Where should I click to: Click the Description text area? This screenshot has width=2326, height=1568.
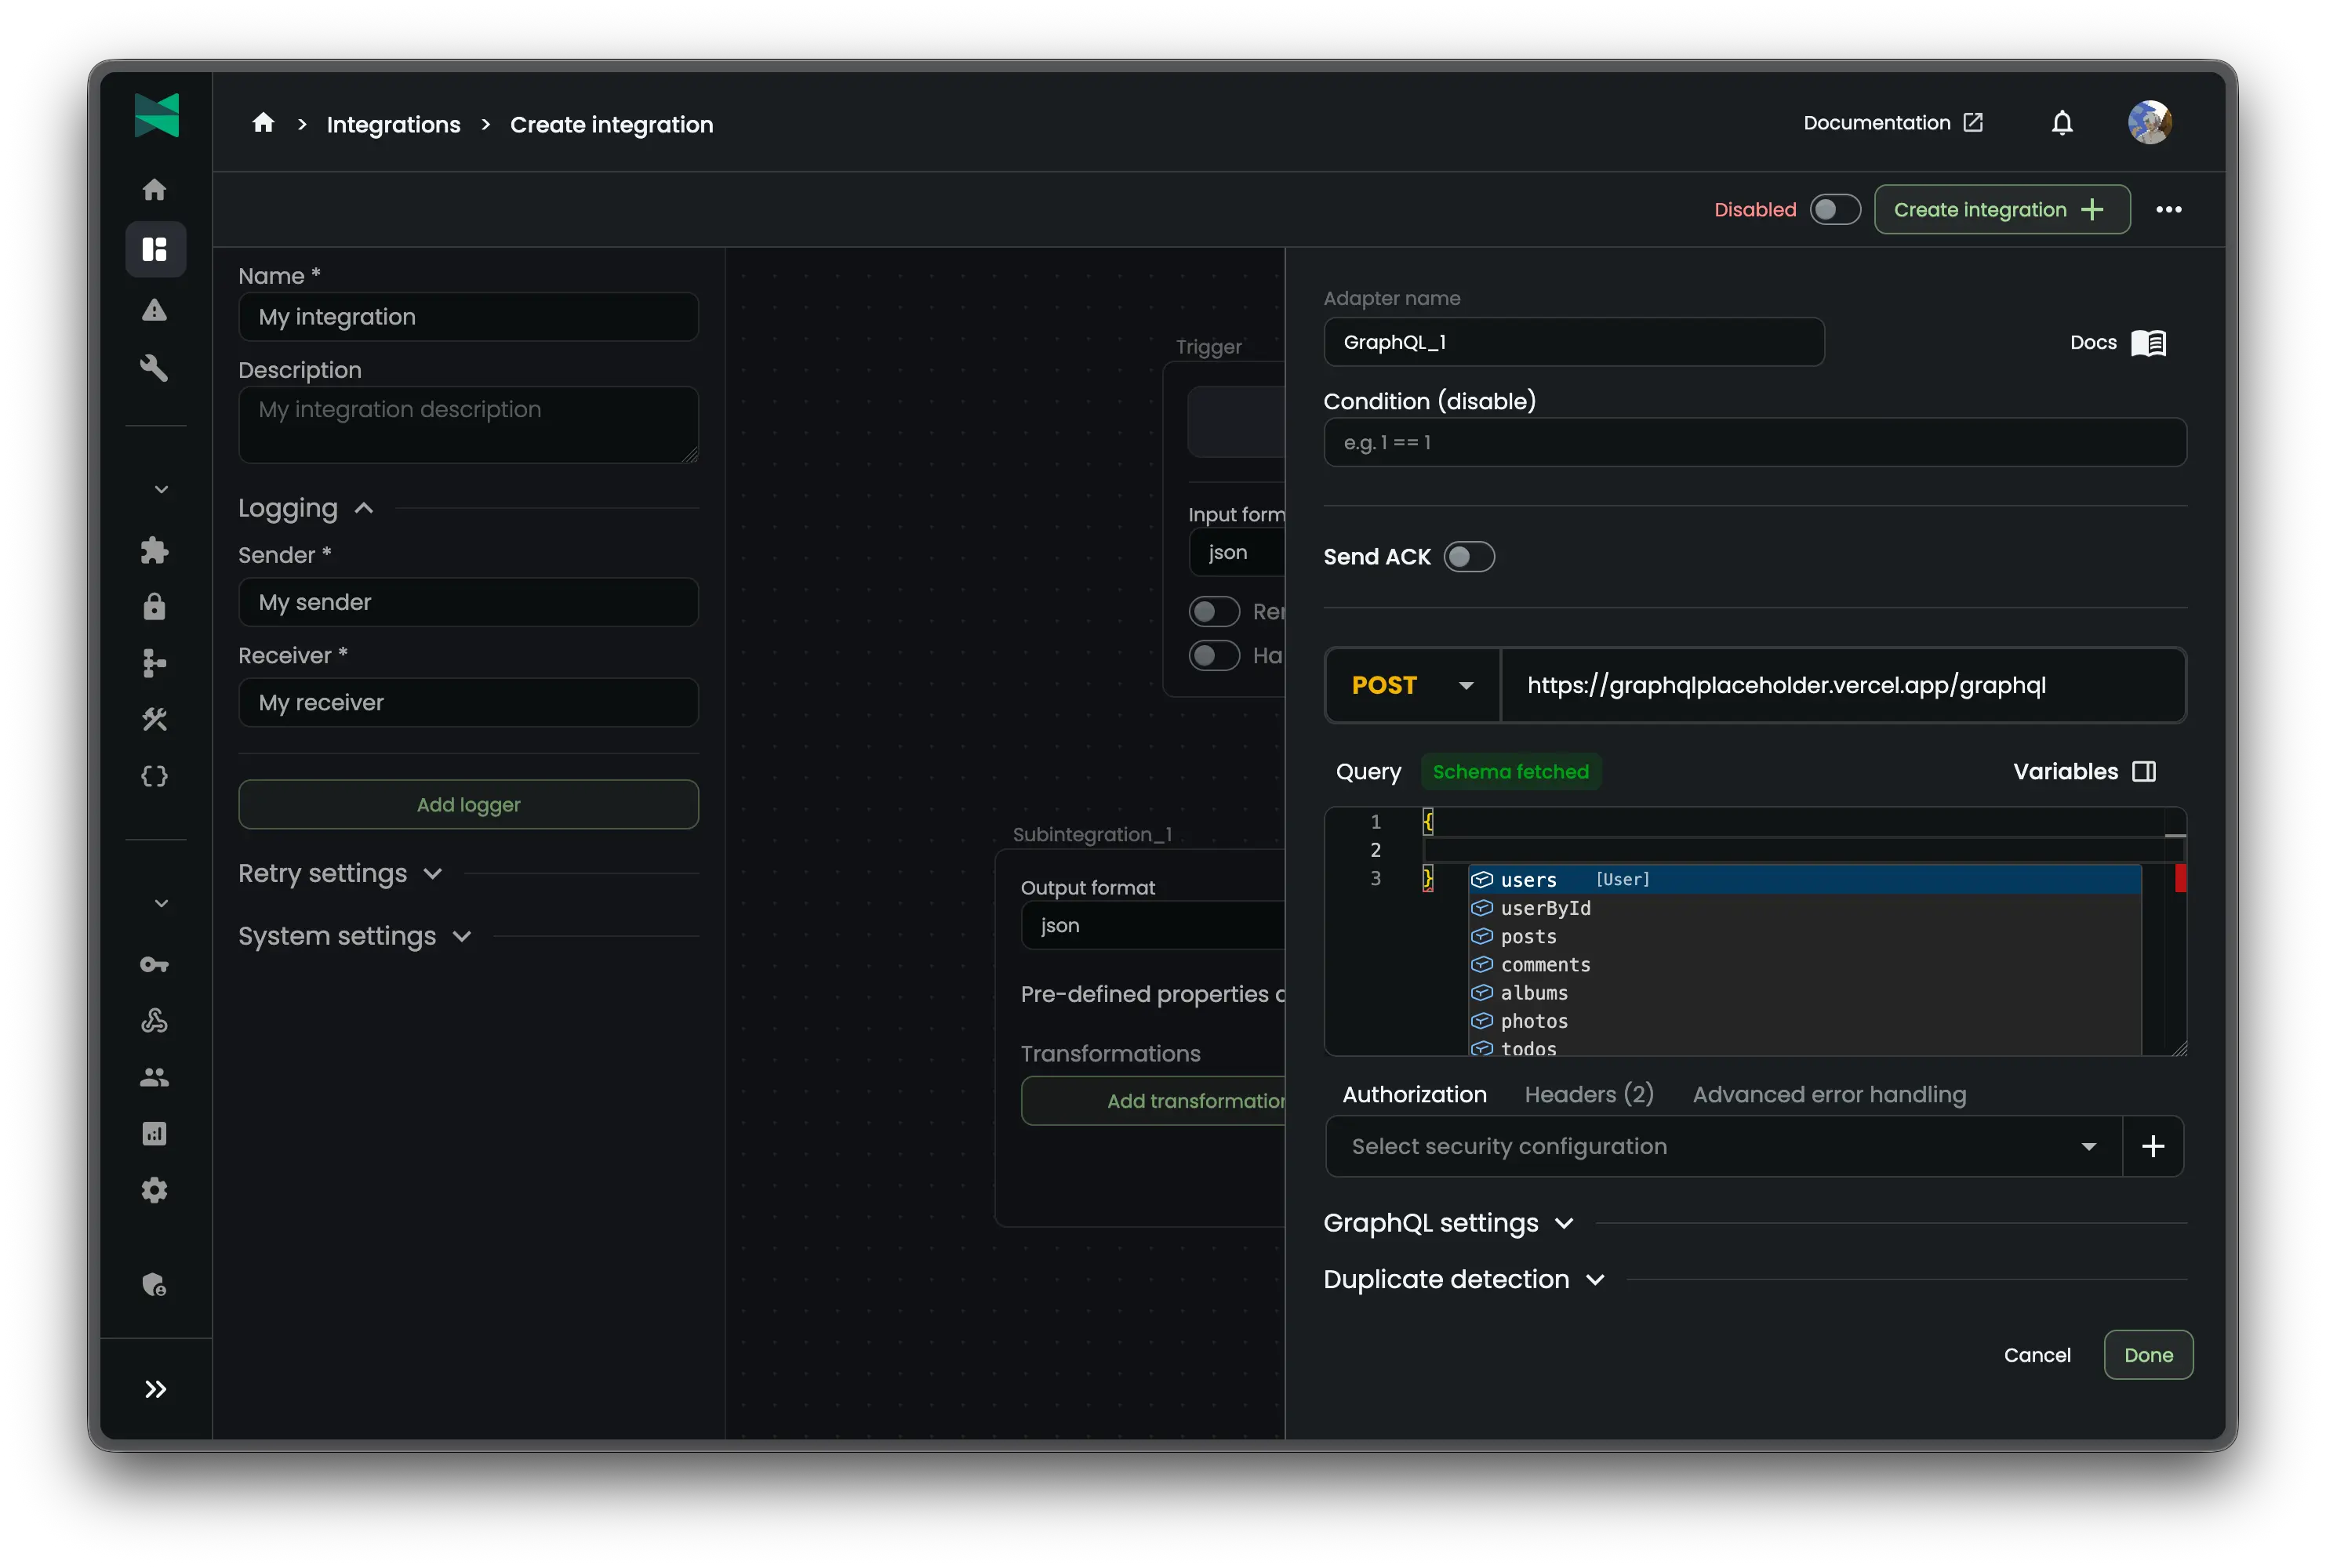(x=468, y=425)
